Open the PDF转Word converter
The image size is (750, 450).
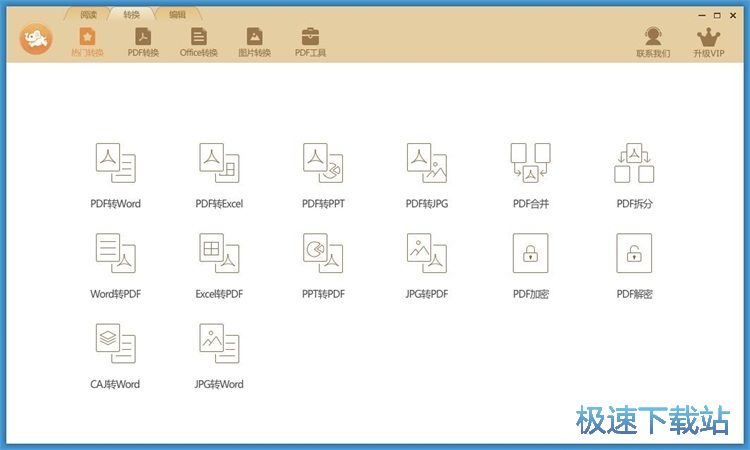[x=115, y=175]
